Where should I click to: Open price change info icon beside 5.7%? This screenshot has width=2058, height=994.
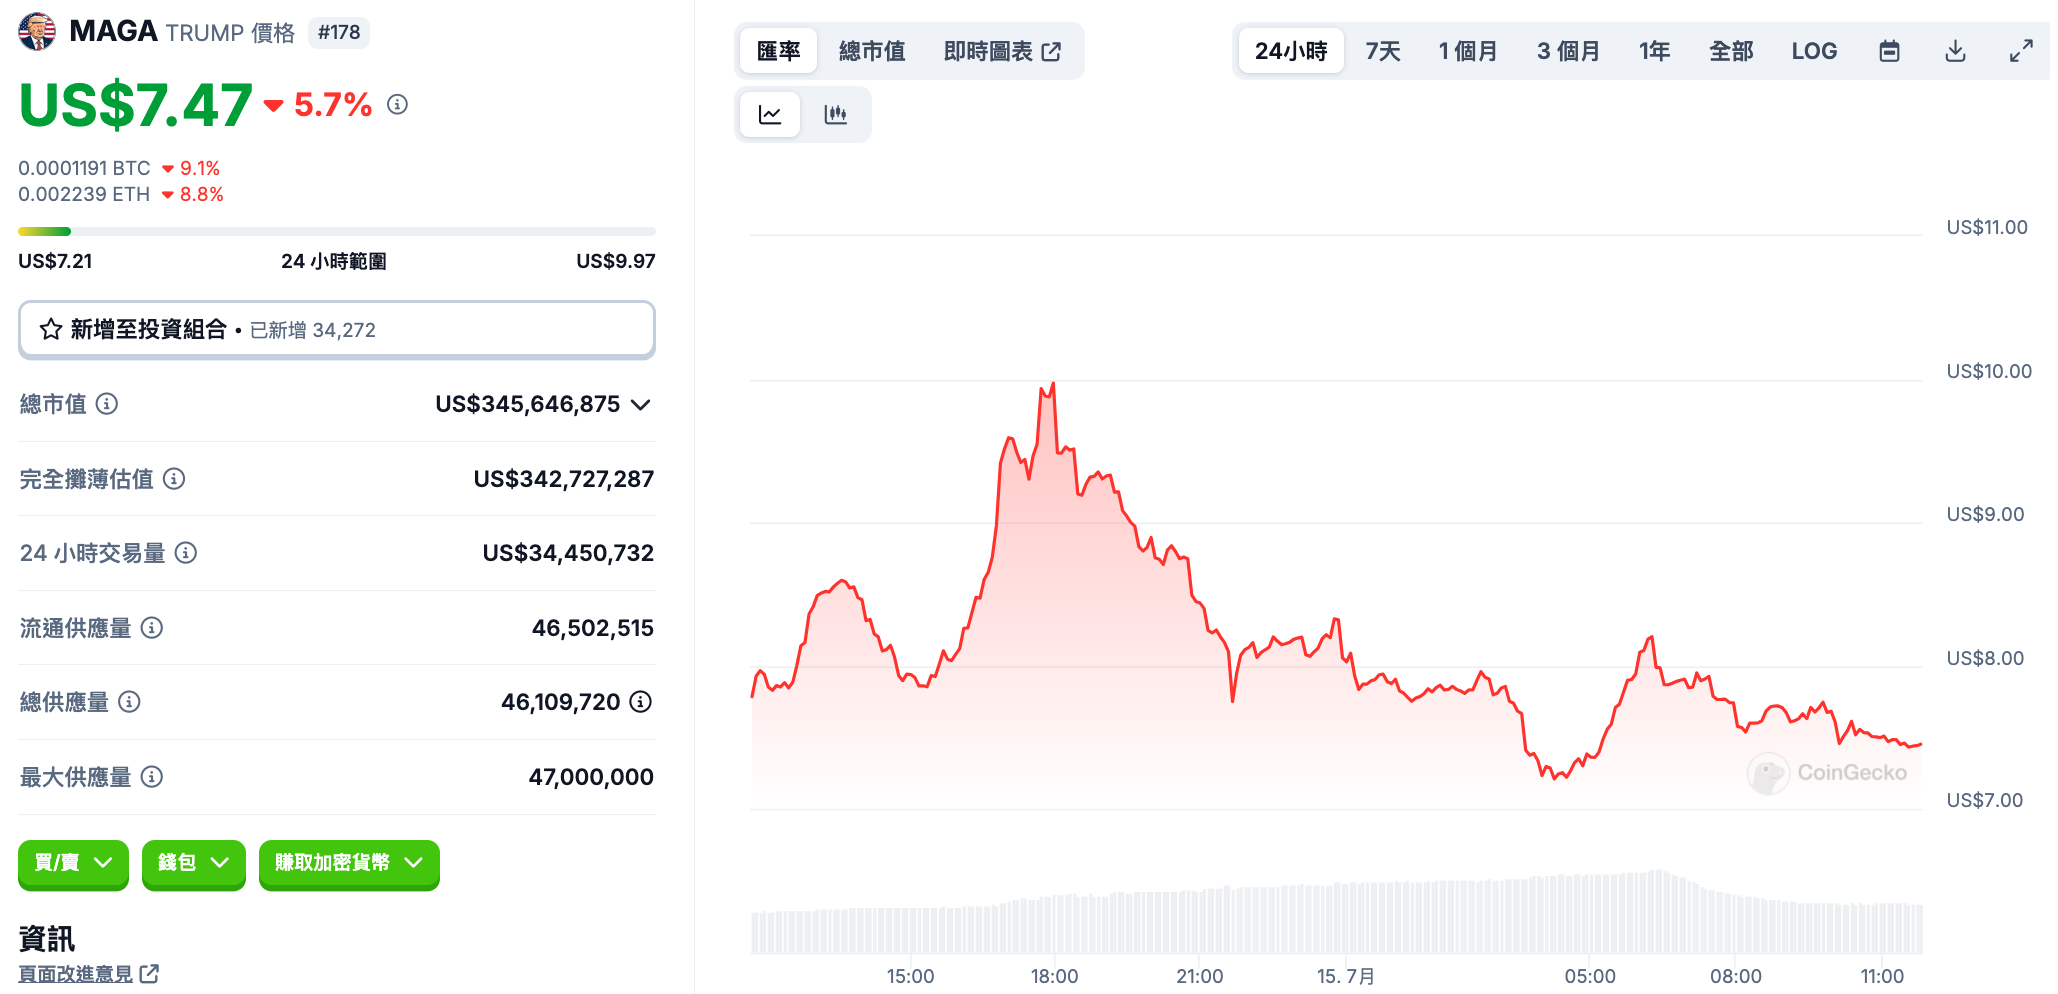tap(397, 104)
